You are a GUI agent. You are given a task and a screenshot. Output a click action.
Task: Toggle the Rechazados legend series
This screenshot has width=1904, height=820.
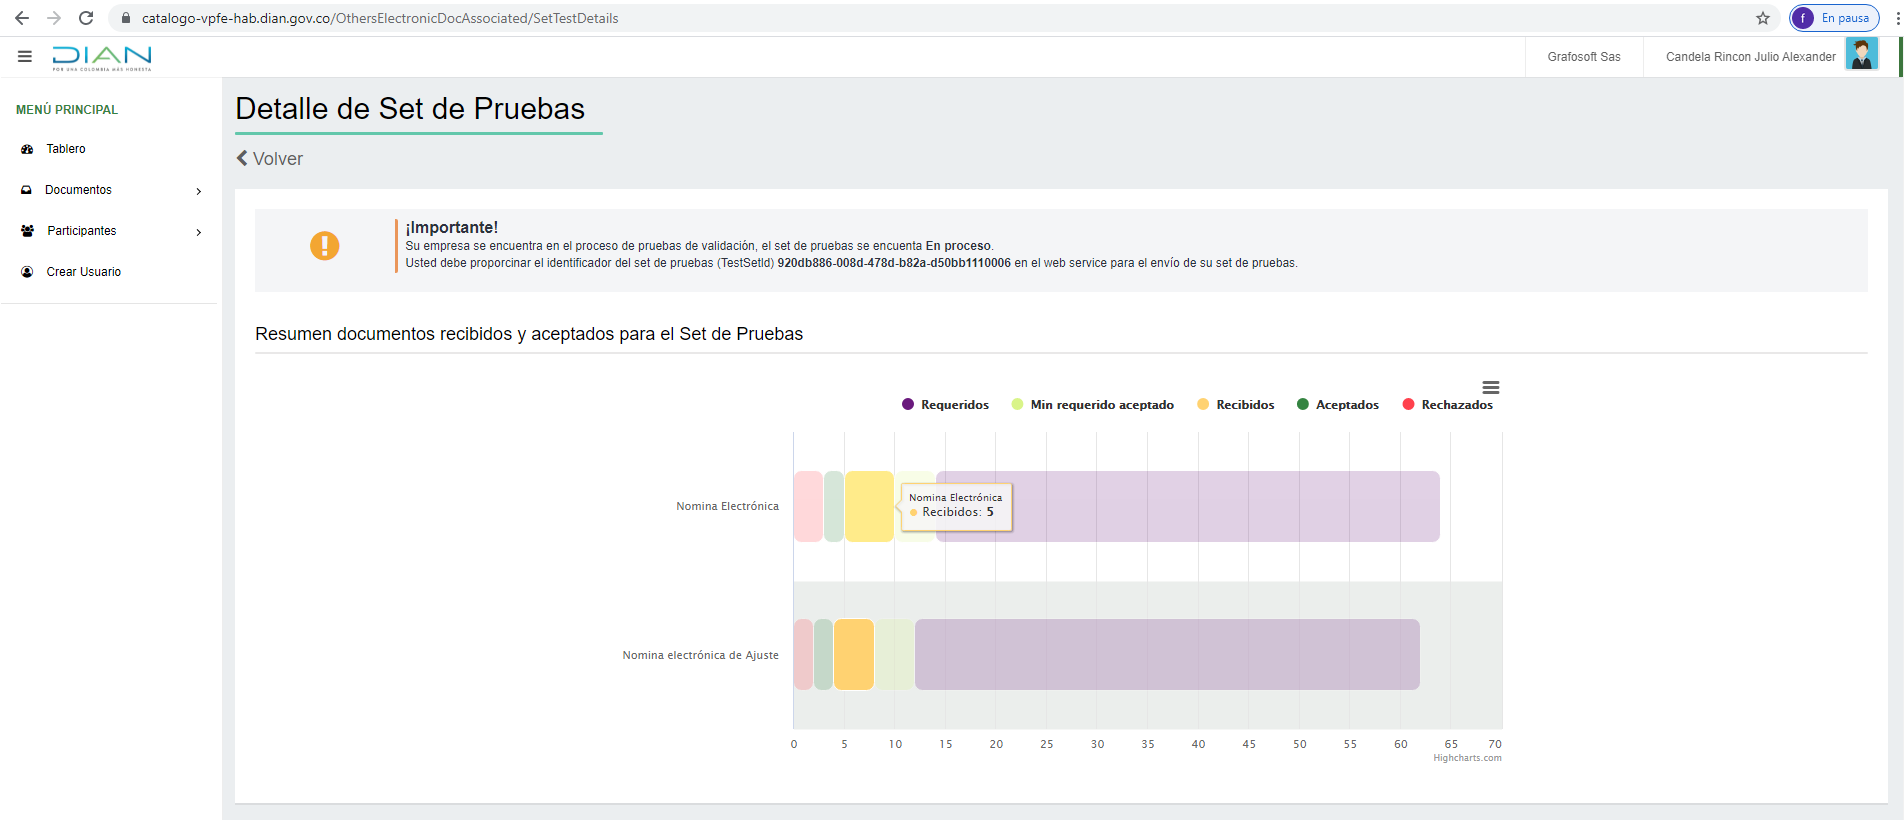pos(1447,405)
